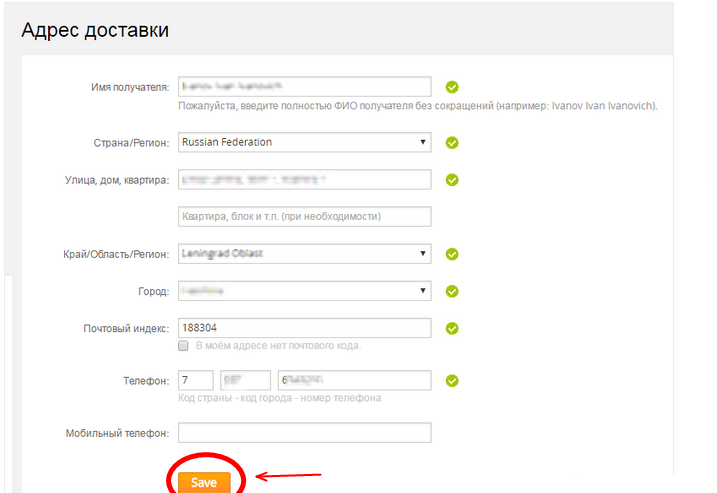Open the Страна/Регион dropdown showing Russian Federation

(x=305, y=142)
